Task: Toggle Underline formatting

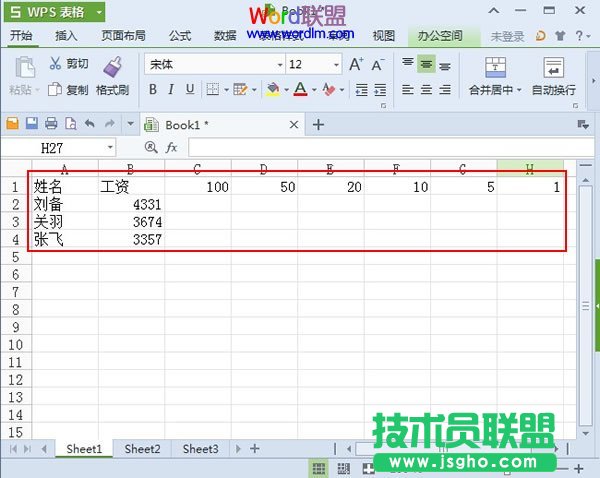Action: [x=190, y=90]
